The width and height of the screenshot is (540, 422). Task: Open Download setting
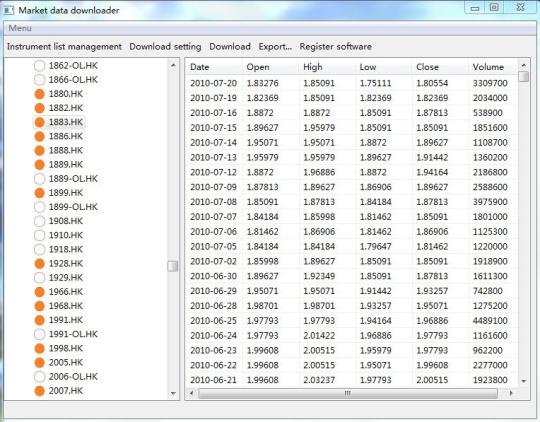pos(165,47)
